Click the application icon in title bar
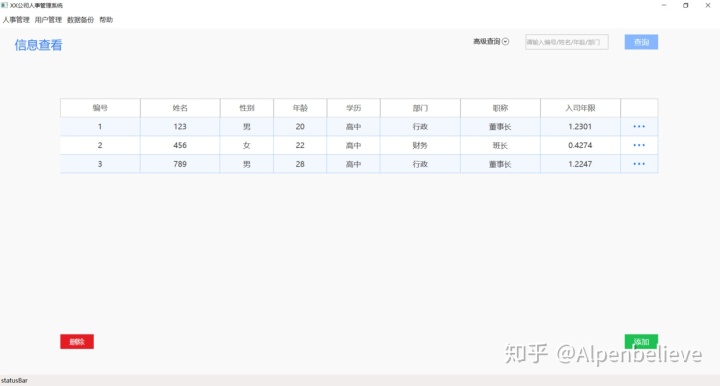 [5, 5]
